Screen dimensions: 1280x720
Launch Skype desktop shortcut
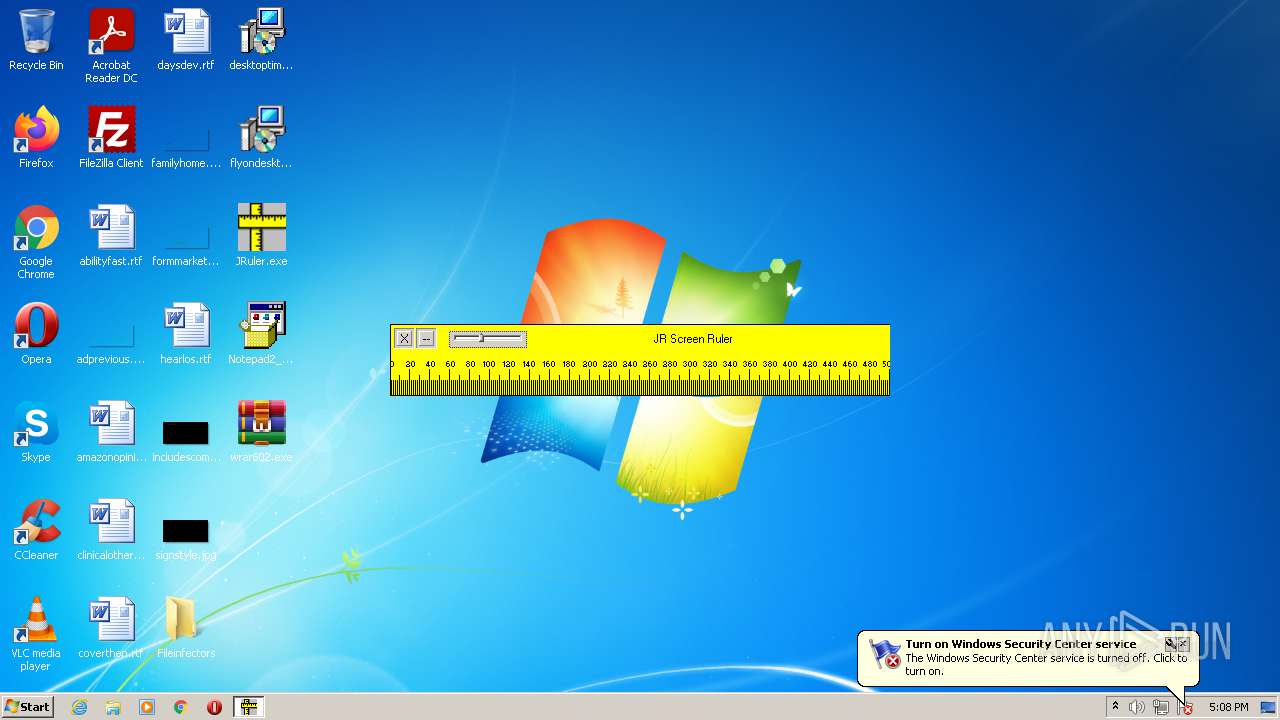[x=36, y=432]
